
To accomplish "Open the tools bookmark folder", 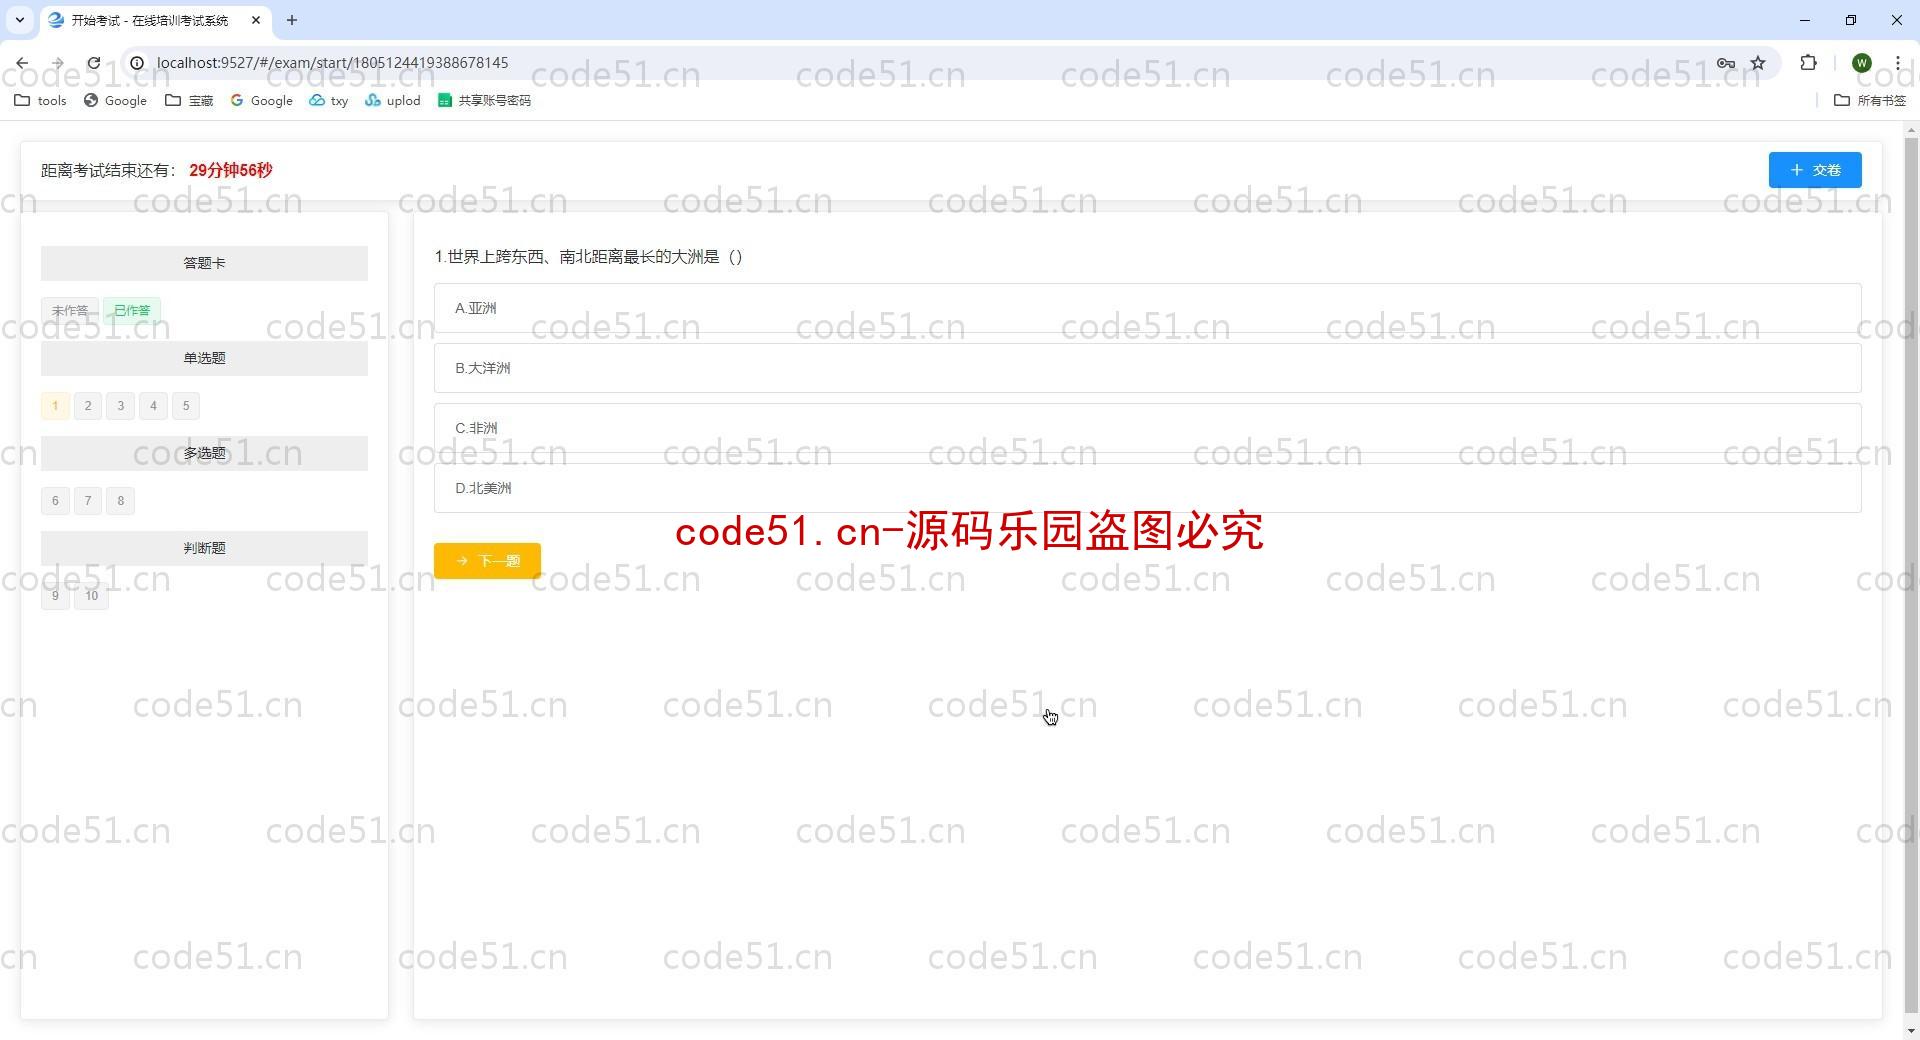I will (x=41, y=101).
